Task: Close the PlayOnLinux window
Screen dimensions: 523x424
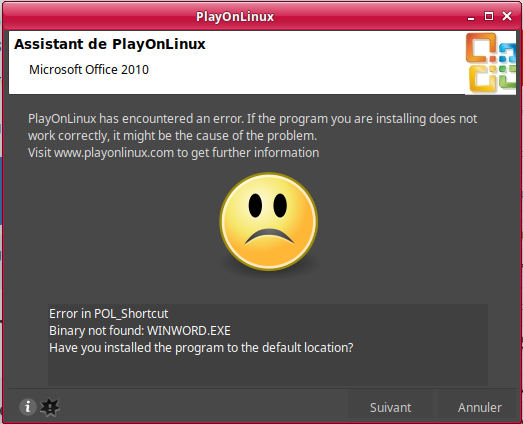Action: [x=507, y=16]
